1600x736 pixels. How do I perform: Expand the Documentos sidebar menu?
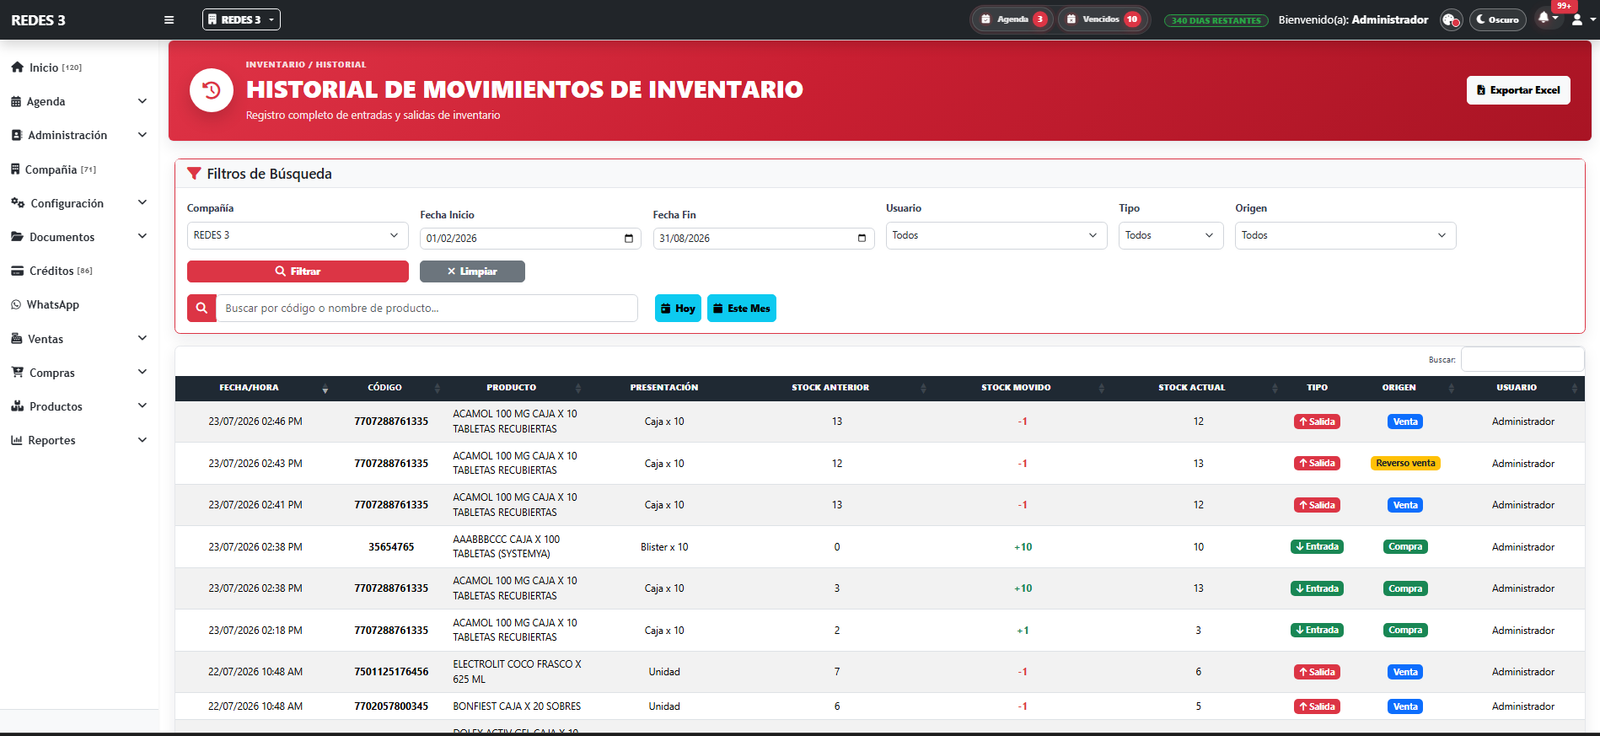coord(79,237)
